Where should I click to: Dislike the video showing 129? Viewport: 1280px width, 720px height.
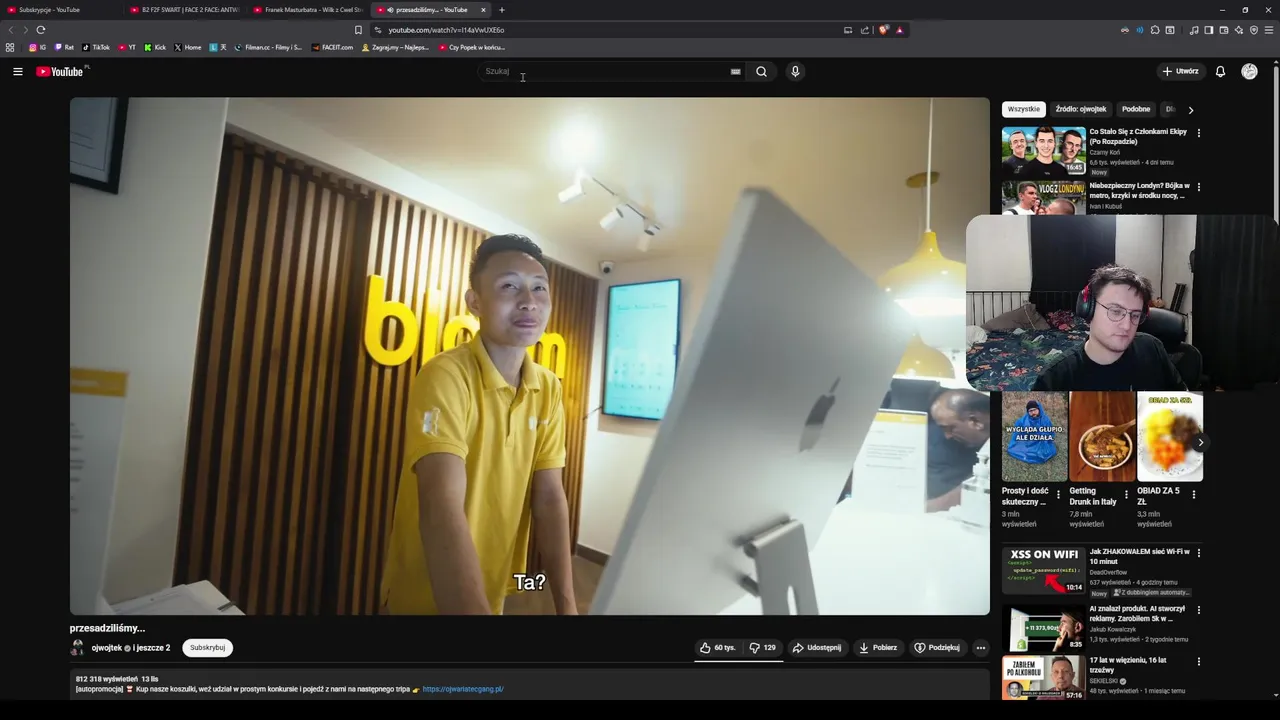(762, 647)
